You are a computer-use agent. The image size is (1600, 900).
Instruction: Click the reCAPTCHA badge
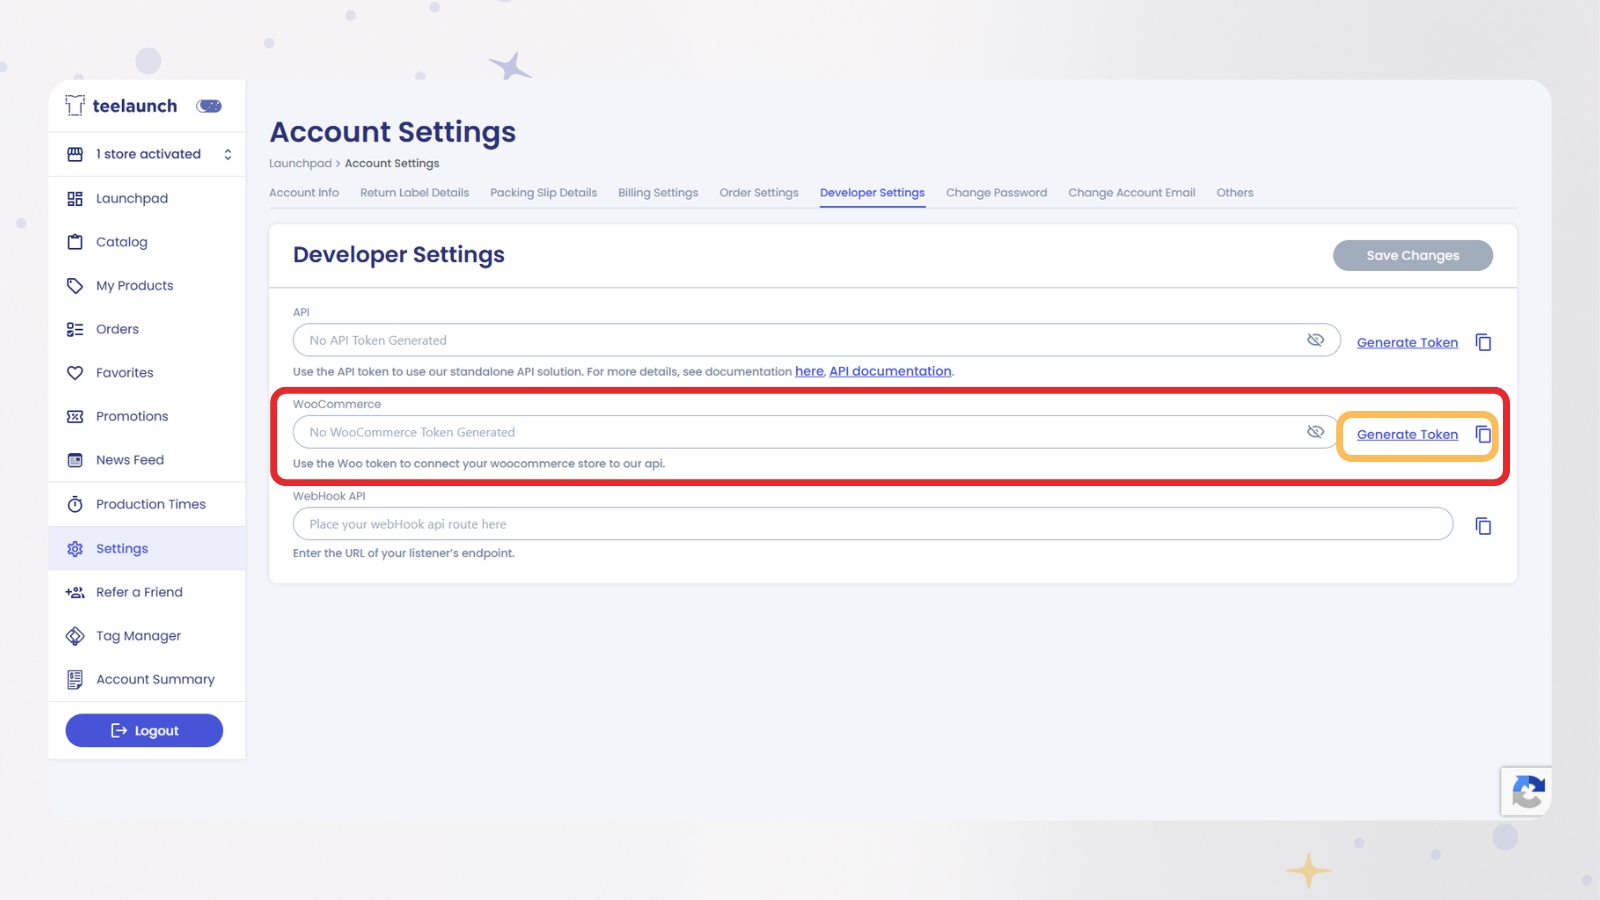1526,792
